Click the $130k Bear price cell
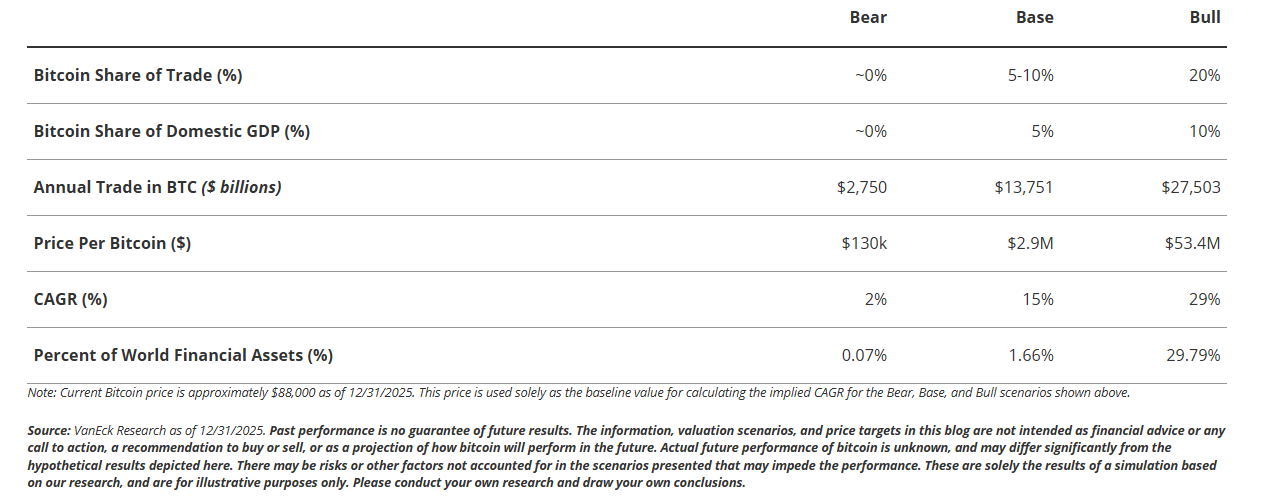Screen dimensions: 1287x502 click(x=864, y=243)
